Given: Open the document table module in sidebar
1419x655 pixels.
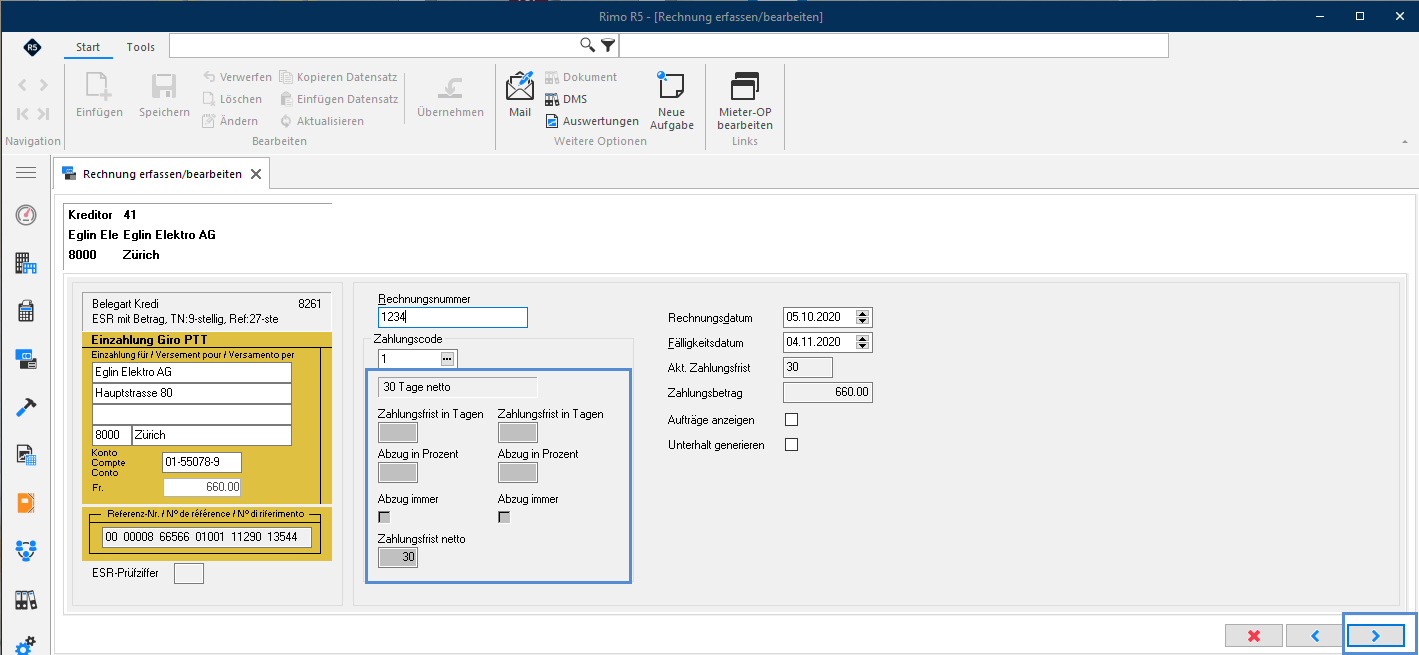Looking at the screenshot, I should pyautogui.click(x=26, y=455).
